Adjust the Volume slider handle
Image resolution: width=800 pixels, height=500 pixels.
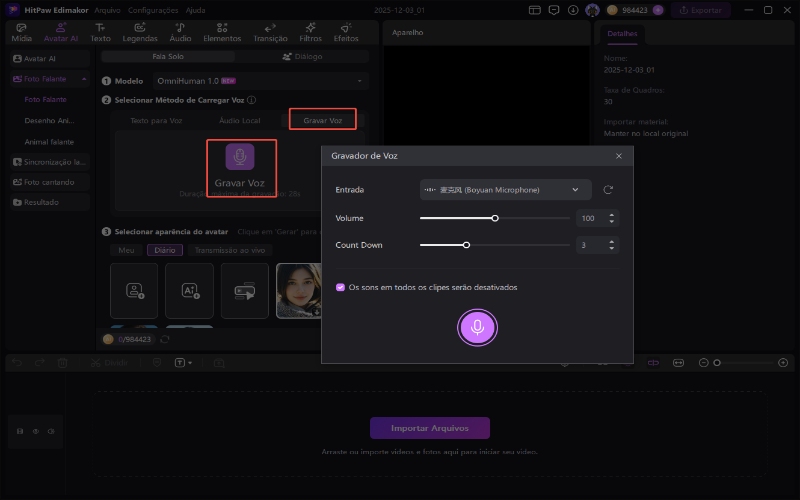click(495, 218)
